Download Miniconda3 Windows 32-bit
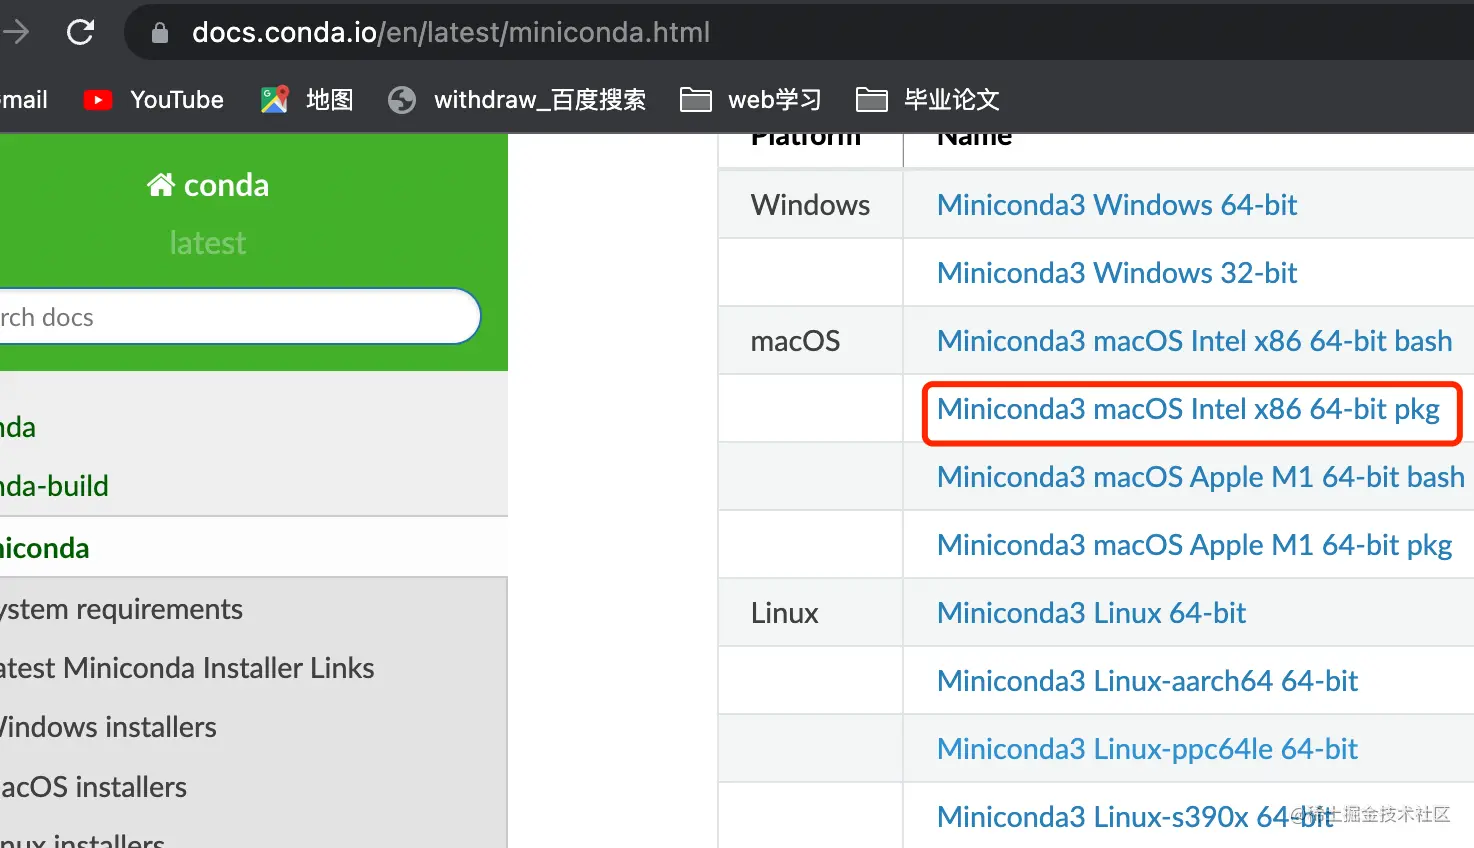1474x848 pixels. click(1116, 273)
